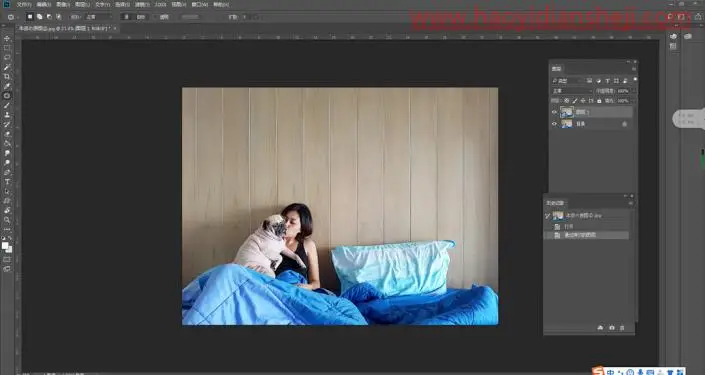Viewport: 705px width, 375px height.
Task: Select the Magic Wand tool
Action: click(x=7, y=67)
